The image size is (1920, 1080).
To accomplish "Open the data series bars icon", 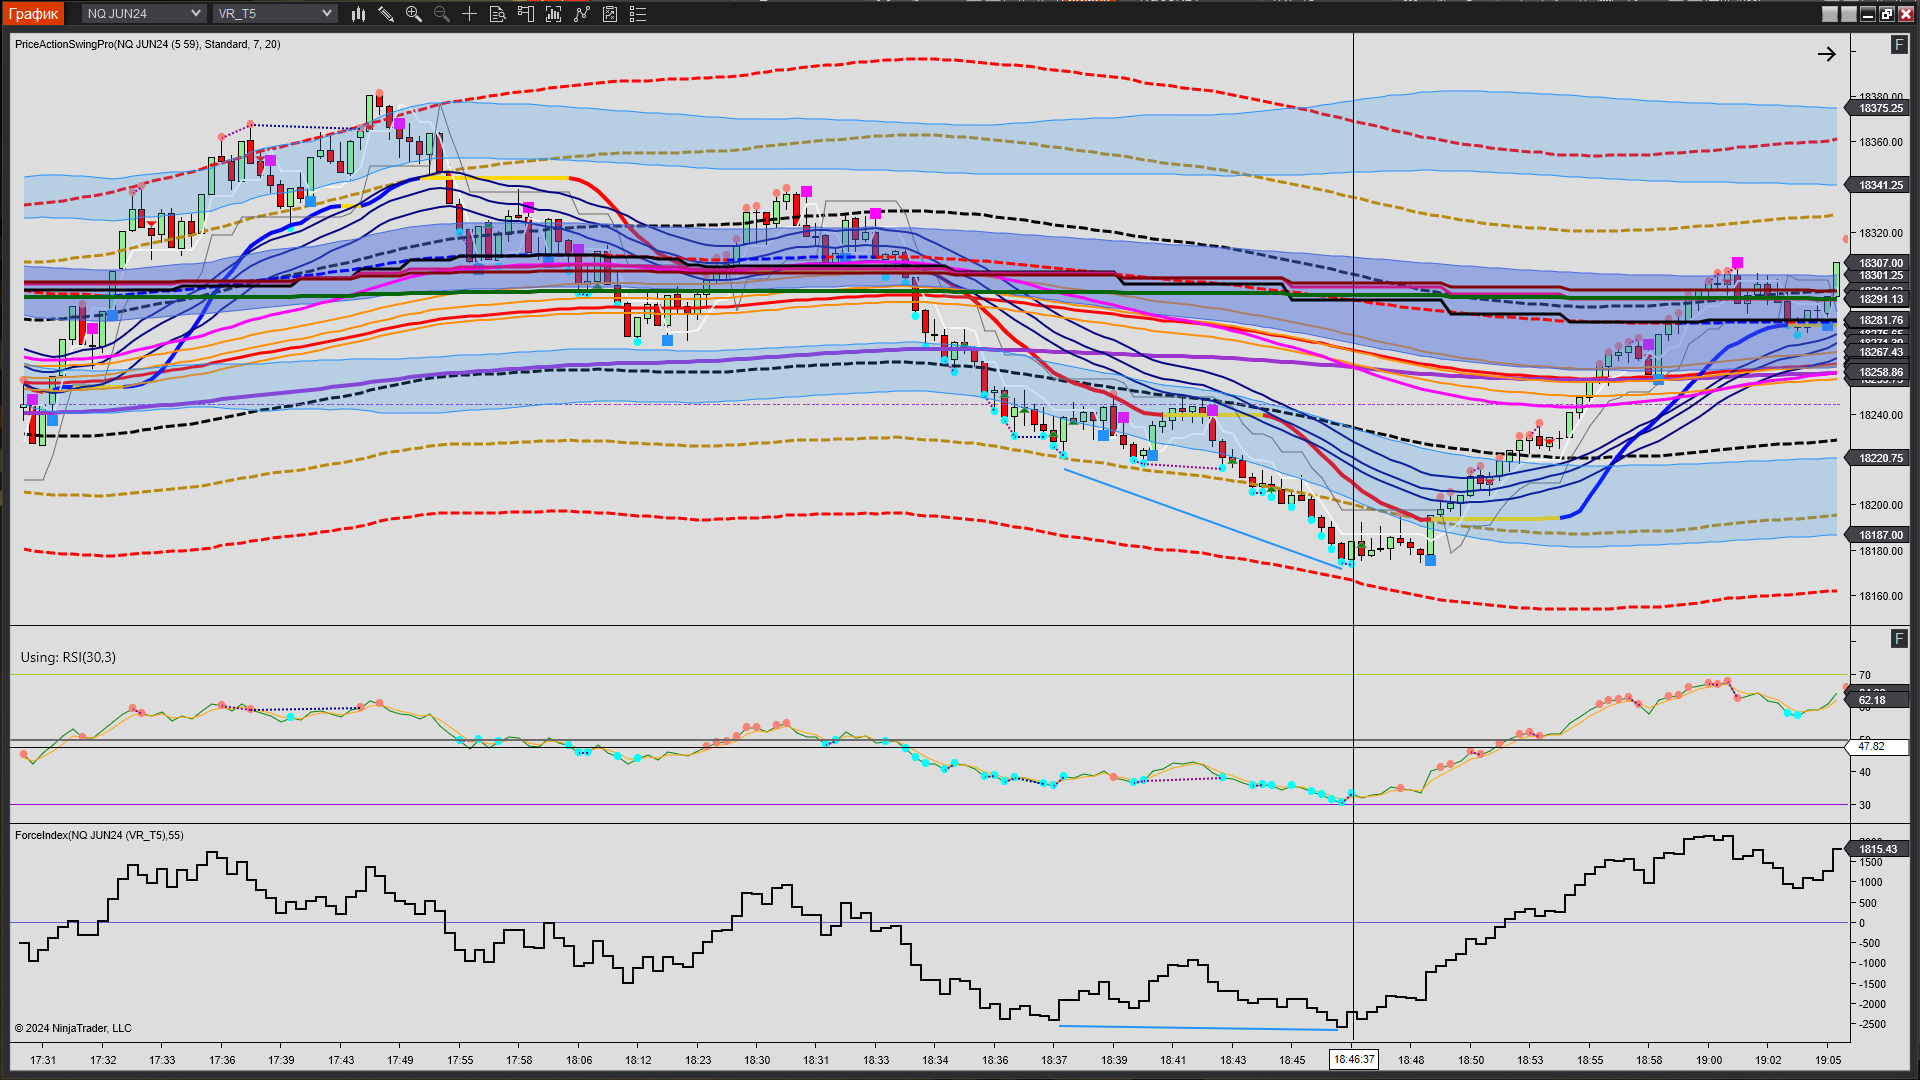I will 553,14.
